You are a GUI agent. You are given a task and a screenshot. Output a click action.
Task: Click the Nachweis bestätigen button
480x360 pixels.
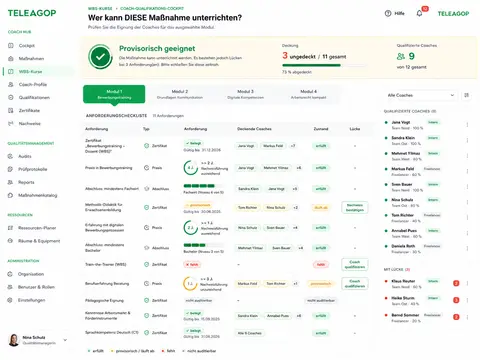pyautogui.click(x=355, y=207)
